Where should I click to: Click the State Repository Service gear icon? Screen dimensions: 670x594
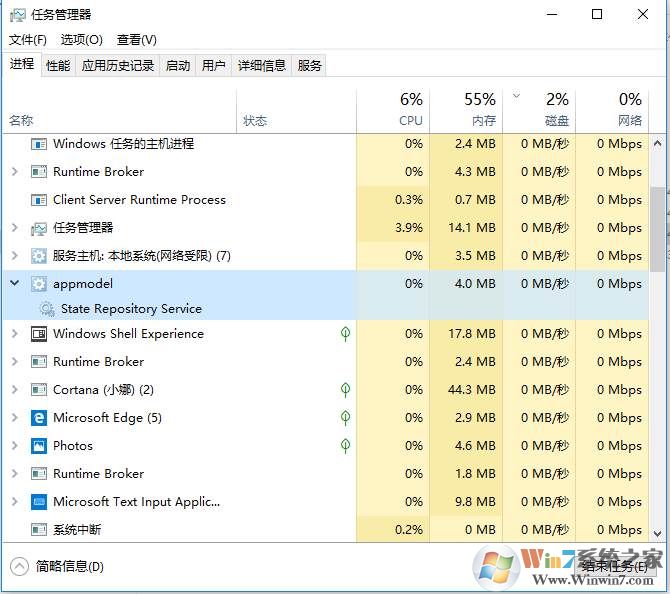(x=47, y=309)
